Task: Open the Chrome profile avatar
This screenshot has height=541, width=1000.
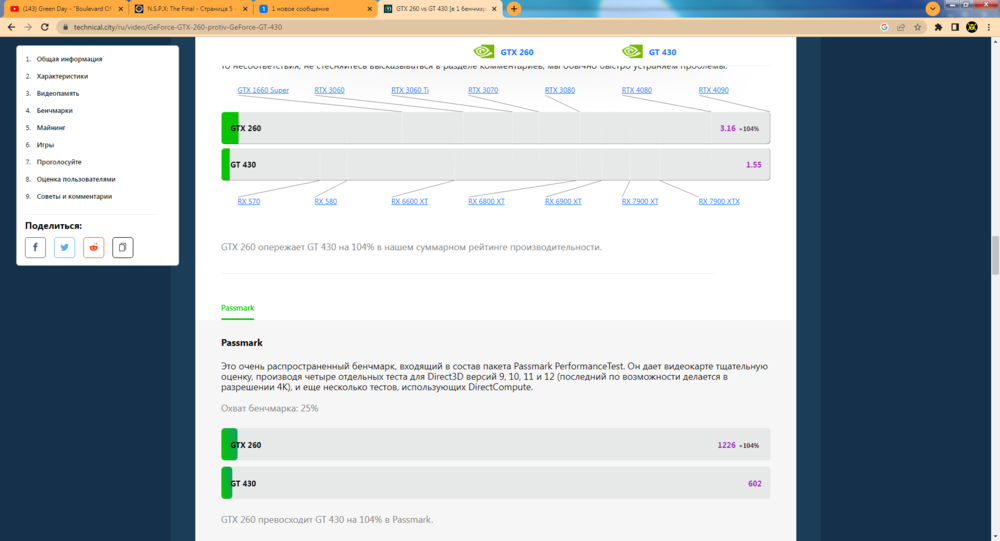Action: (x=972, y=27)
